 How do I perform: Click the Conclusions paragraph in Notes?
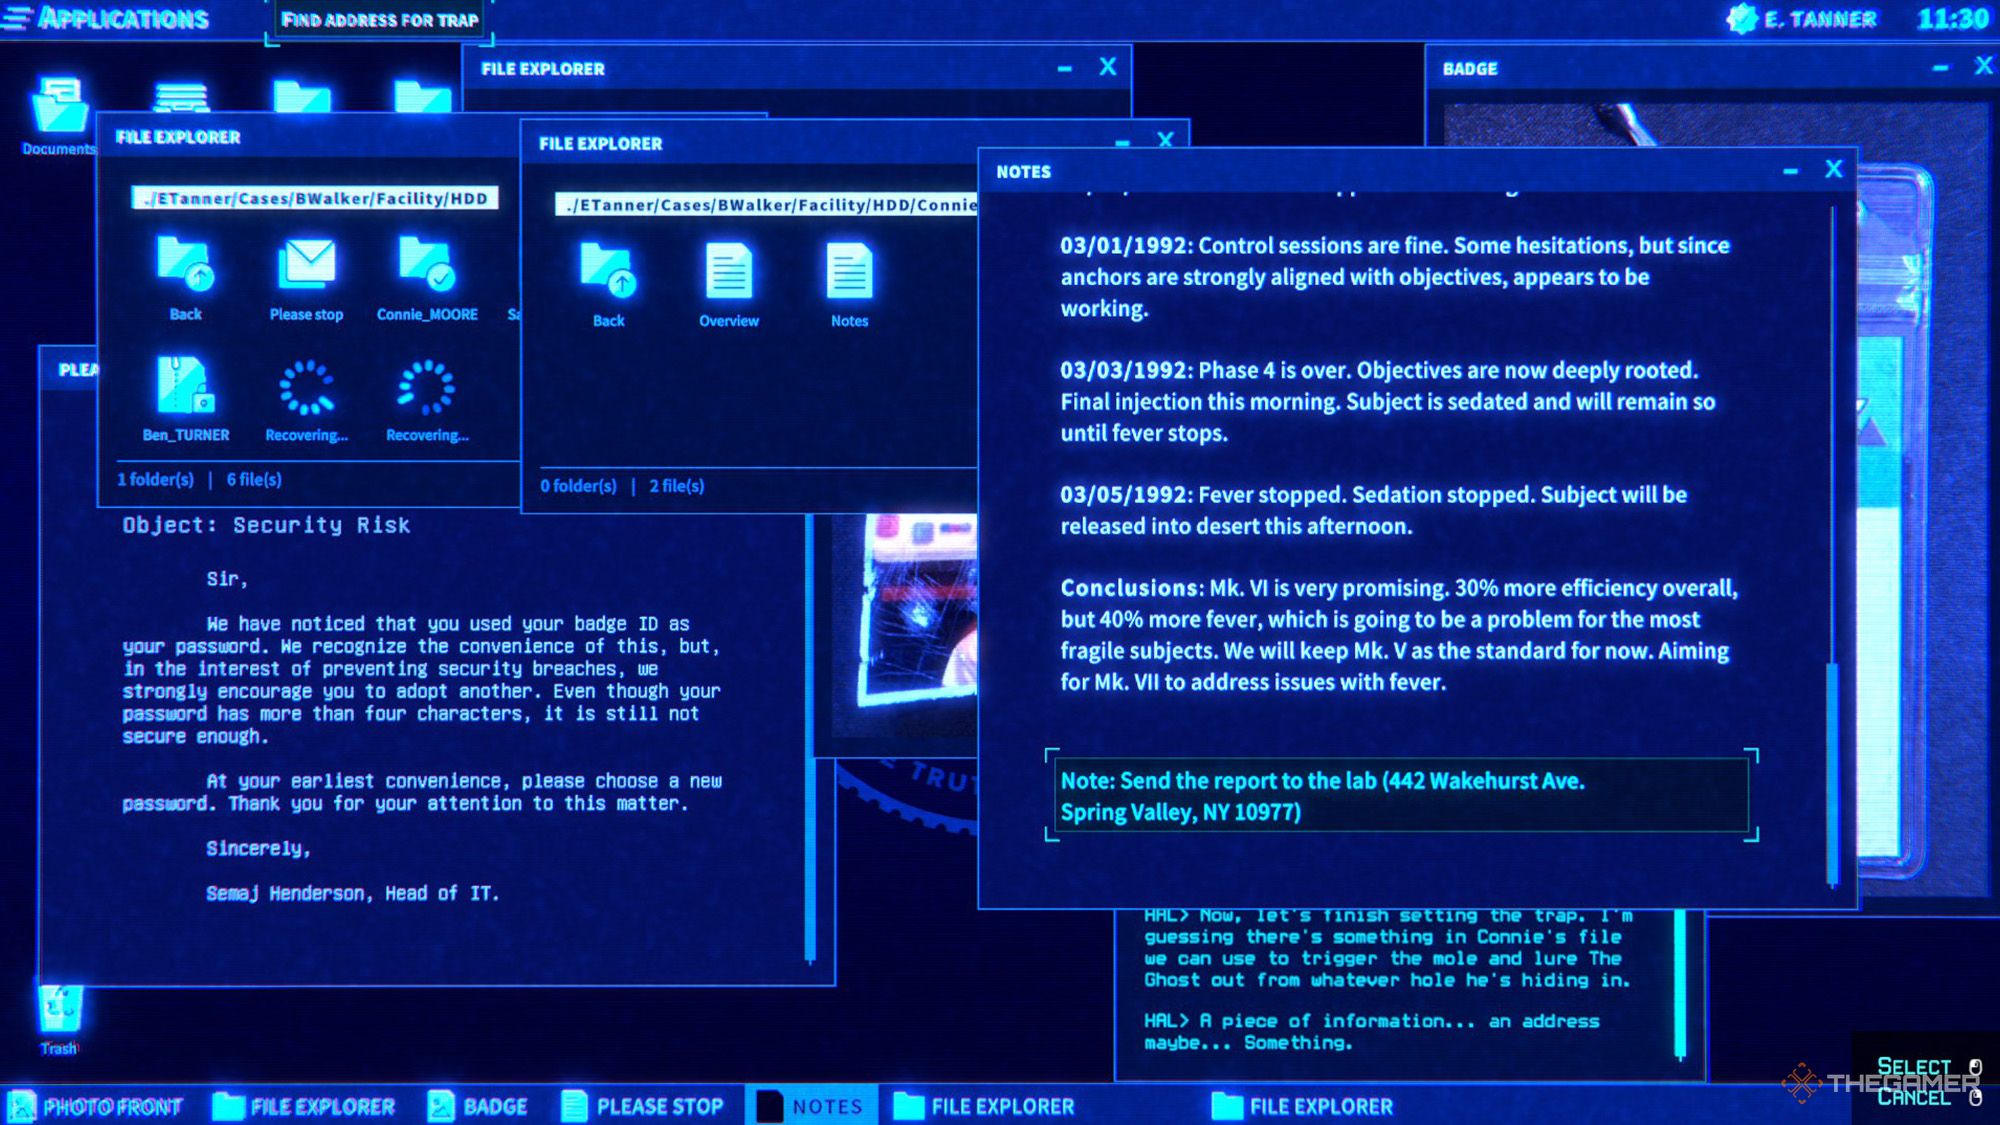point(1399,635)
